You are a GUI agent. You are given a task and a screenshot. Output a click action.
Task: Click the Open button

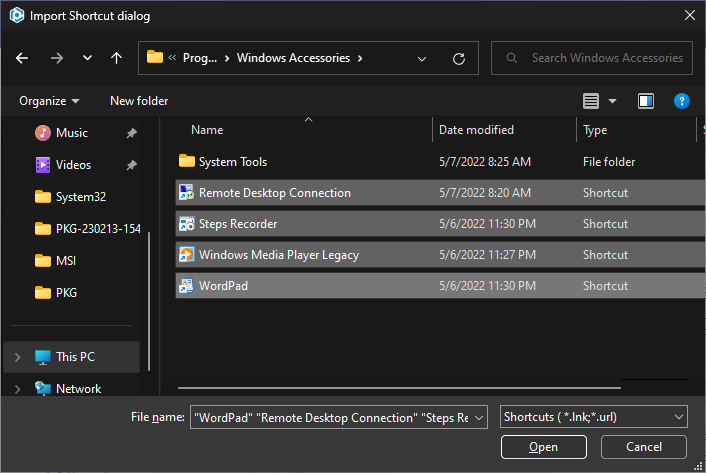pos(543,447)
